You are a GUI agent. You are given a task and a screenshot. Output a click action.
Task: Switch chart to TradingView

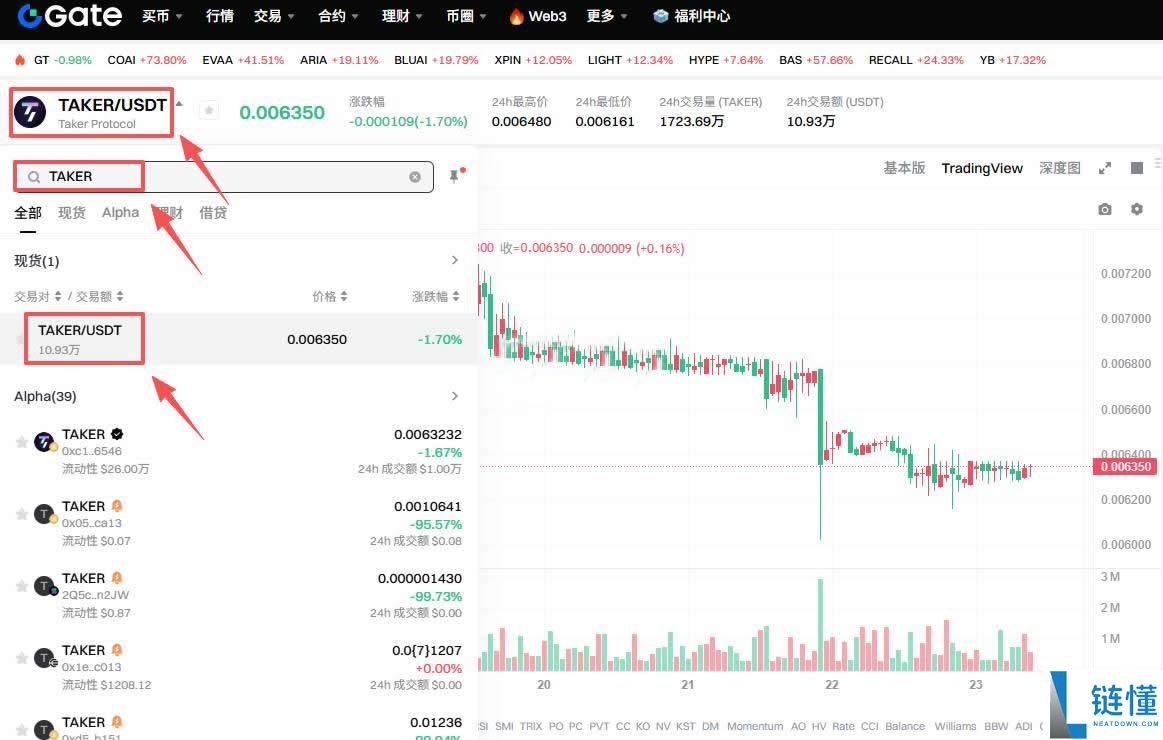click(x=982, y=168)
